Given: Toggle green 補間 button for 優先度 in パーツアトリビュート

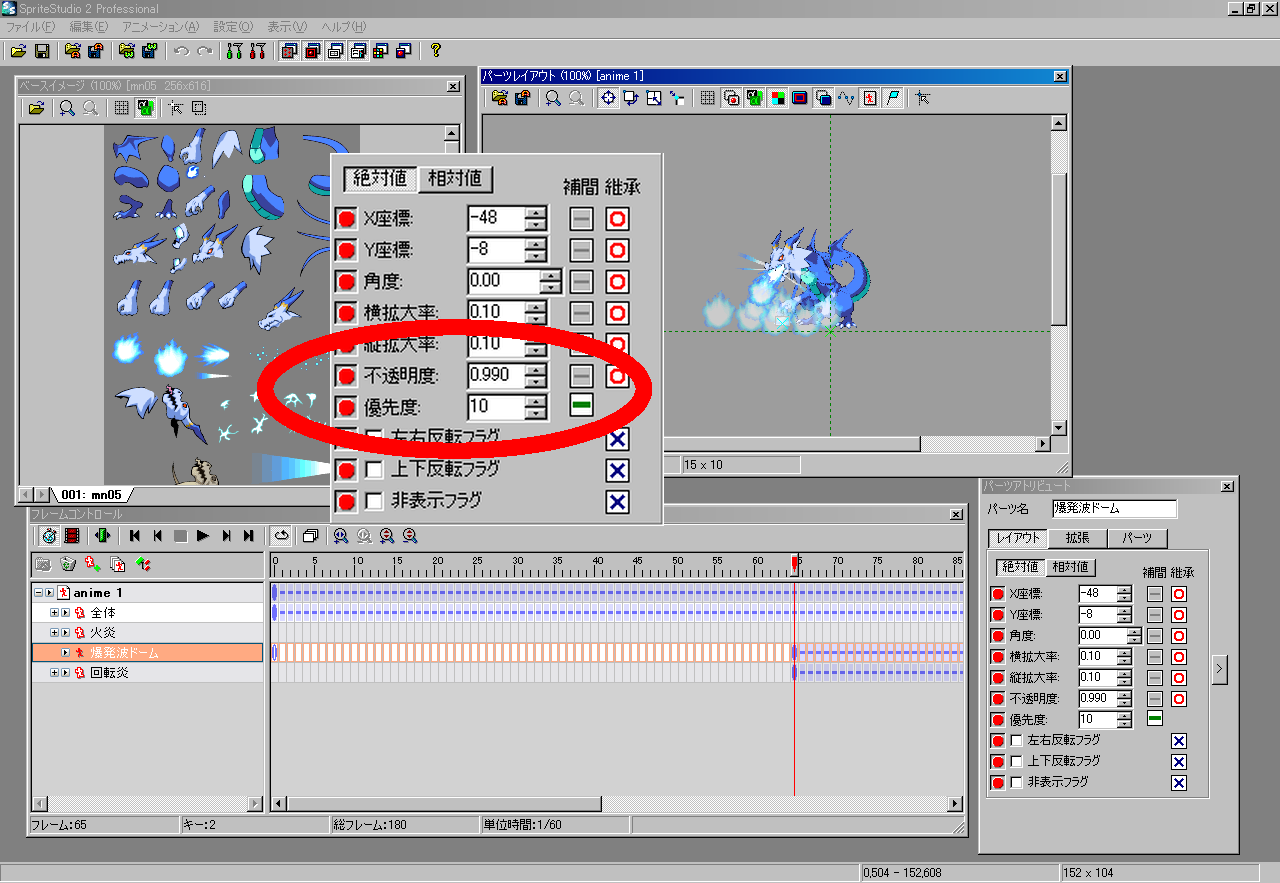Looking at the screenshot, I should tap(1155, 718).
